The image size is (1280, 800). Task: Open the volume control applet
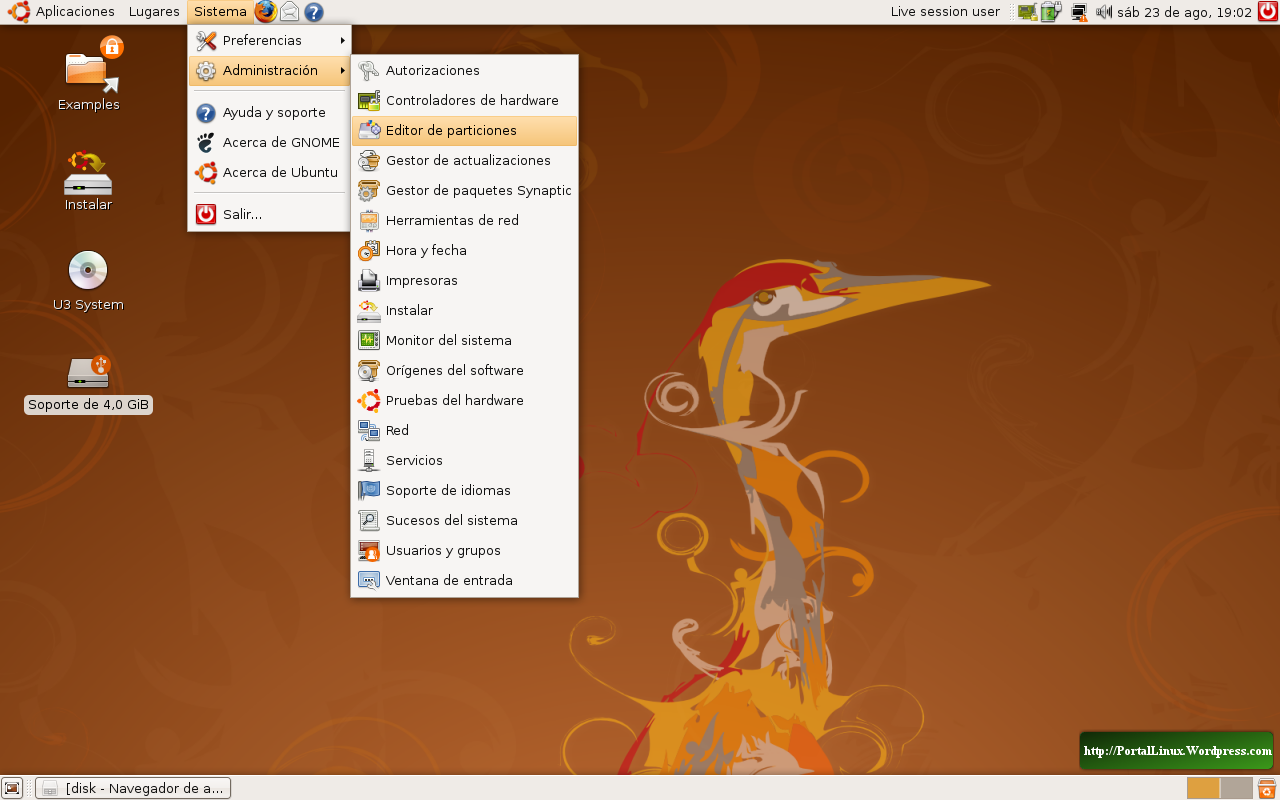[1104, 12]
